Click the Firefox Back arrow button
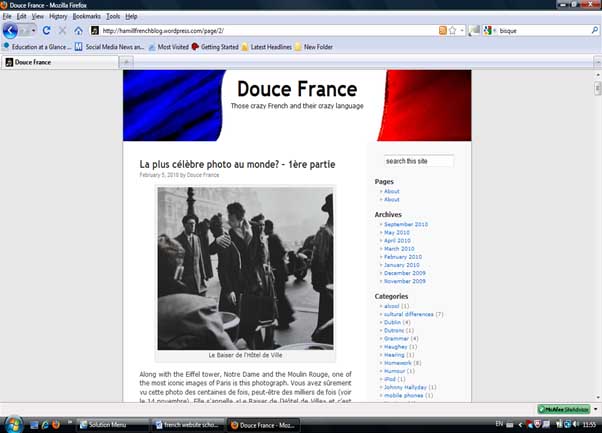This screenshot has height=433, width=602. click(x=10, y=31)
